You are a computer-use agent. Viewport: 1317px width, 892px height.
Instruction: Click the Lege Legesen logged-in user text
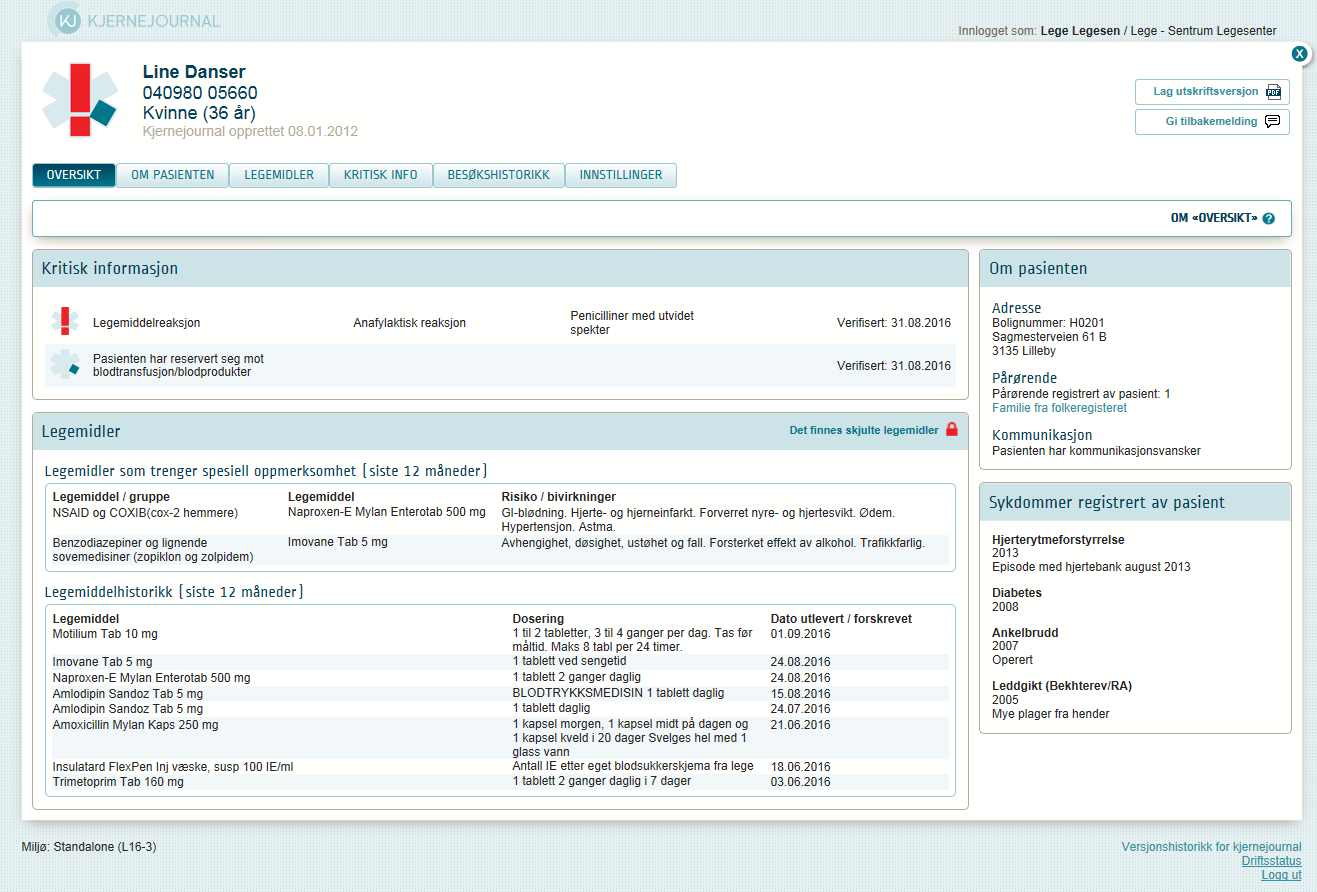1080,31
